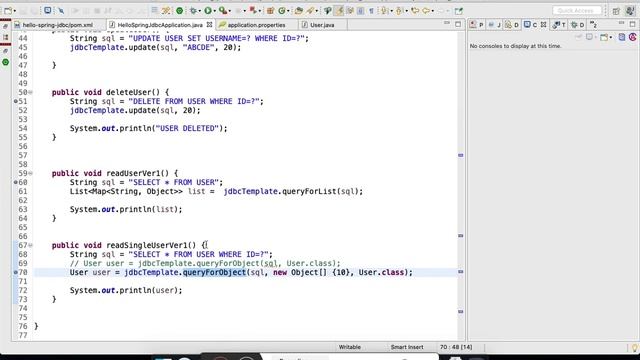Close the Console view tab
Image resolution: width=640 pixels, height=360 pixels.
coord(544,24)
